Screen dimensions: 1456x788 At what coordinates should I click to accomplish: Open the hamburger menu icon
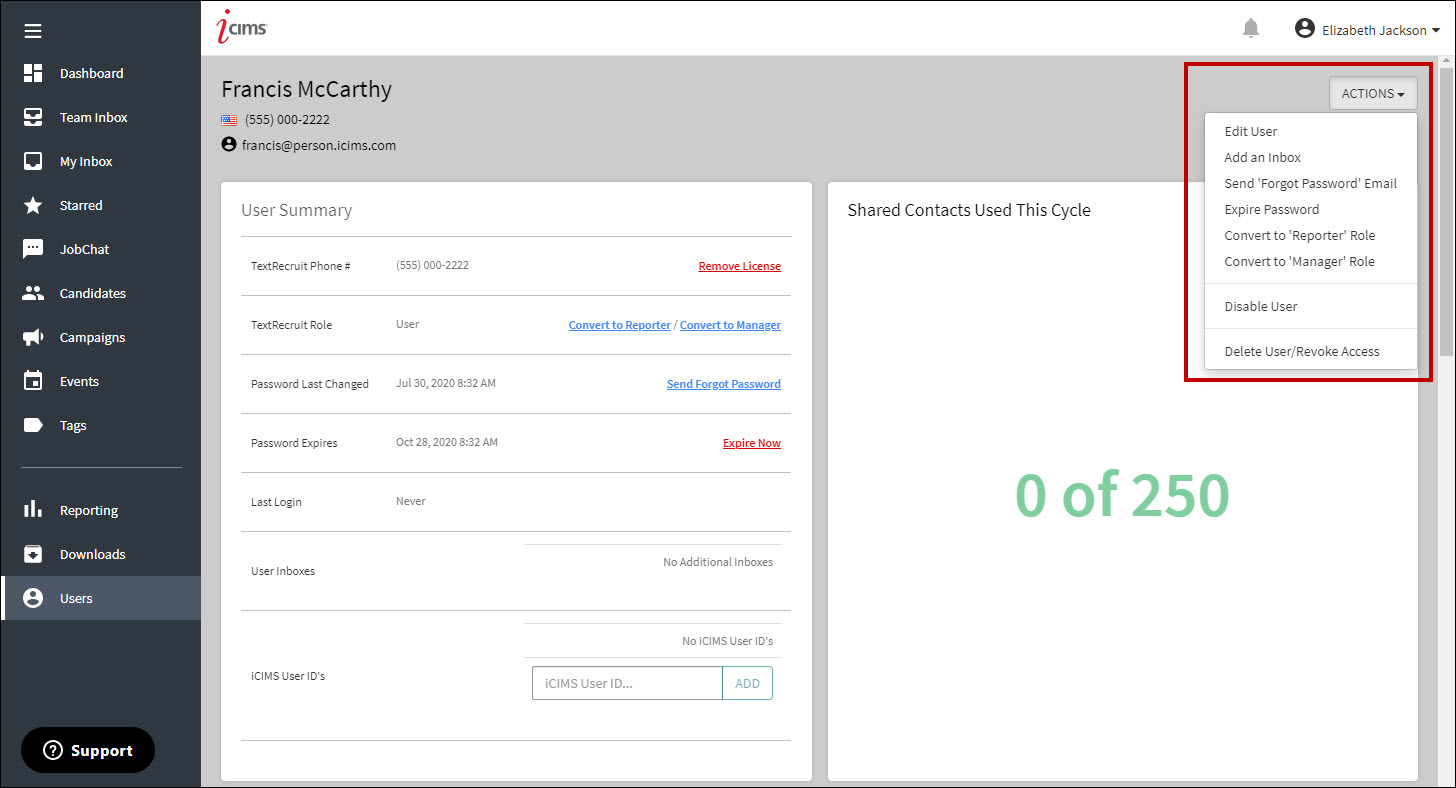click(x=33, y=31)
